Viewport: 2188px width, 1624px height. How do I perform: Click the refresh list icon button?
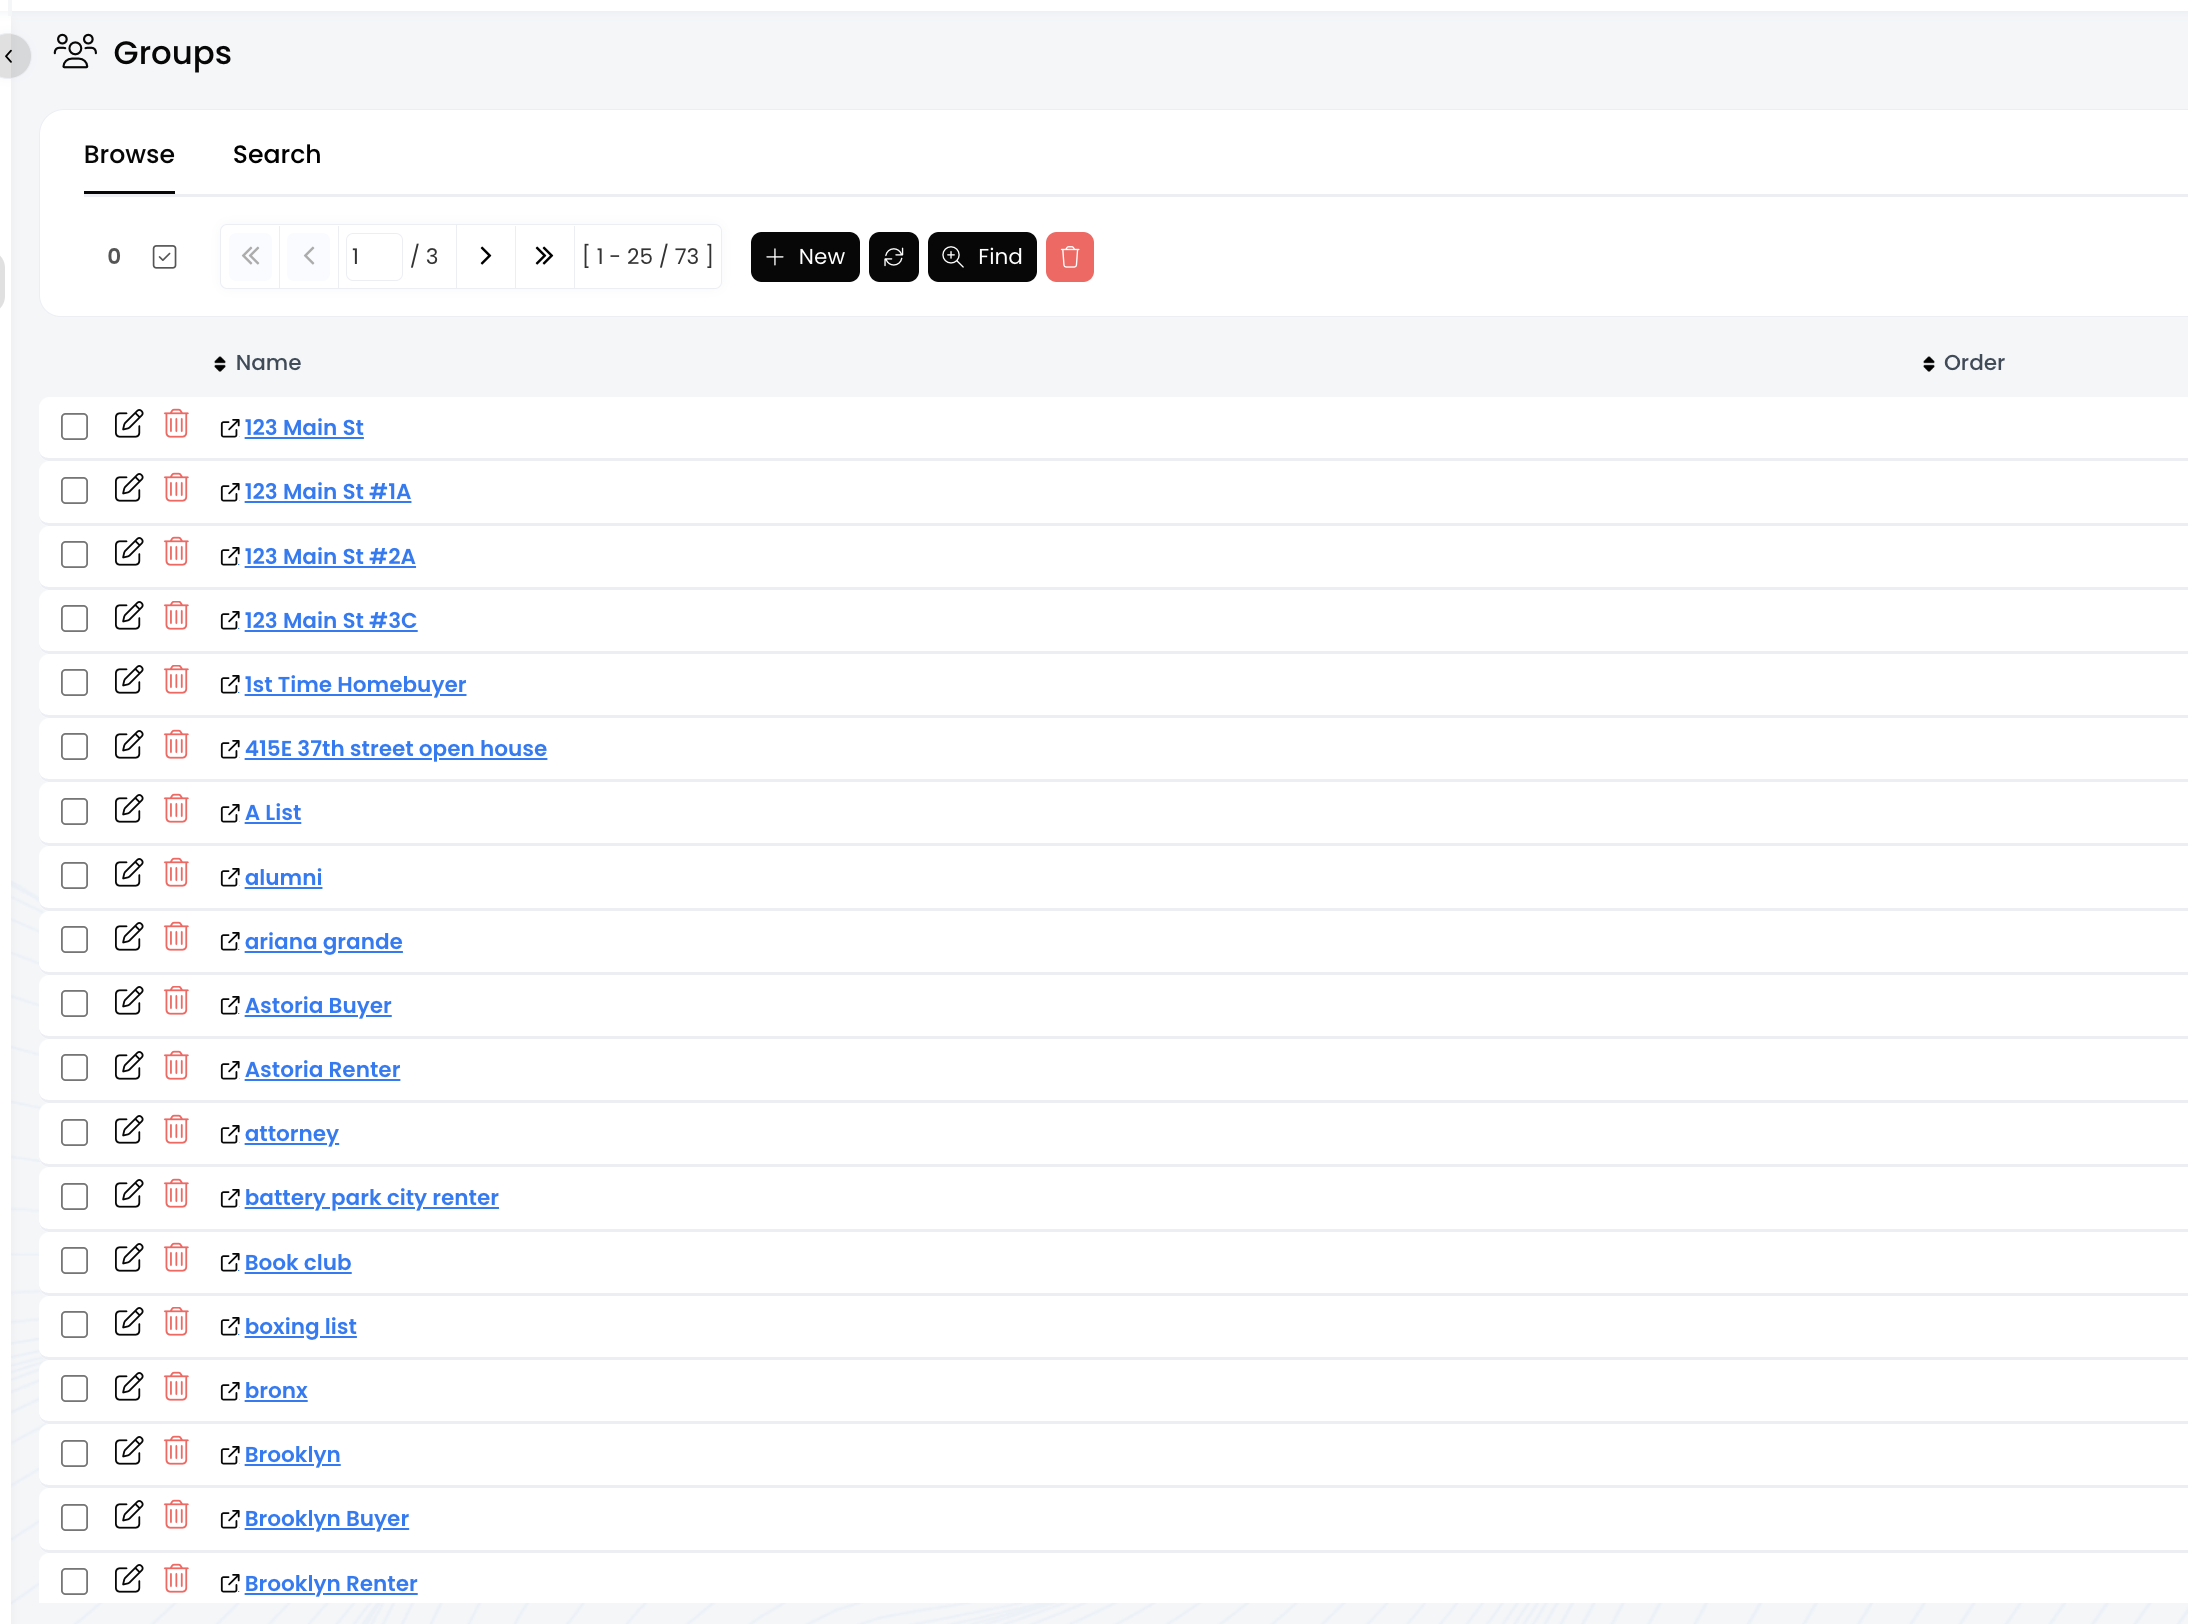893,257
